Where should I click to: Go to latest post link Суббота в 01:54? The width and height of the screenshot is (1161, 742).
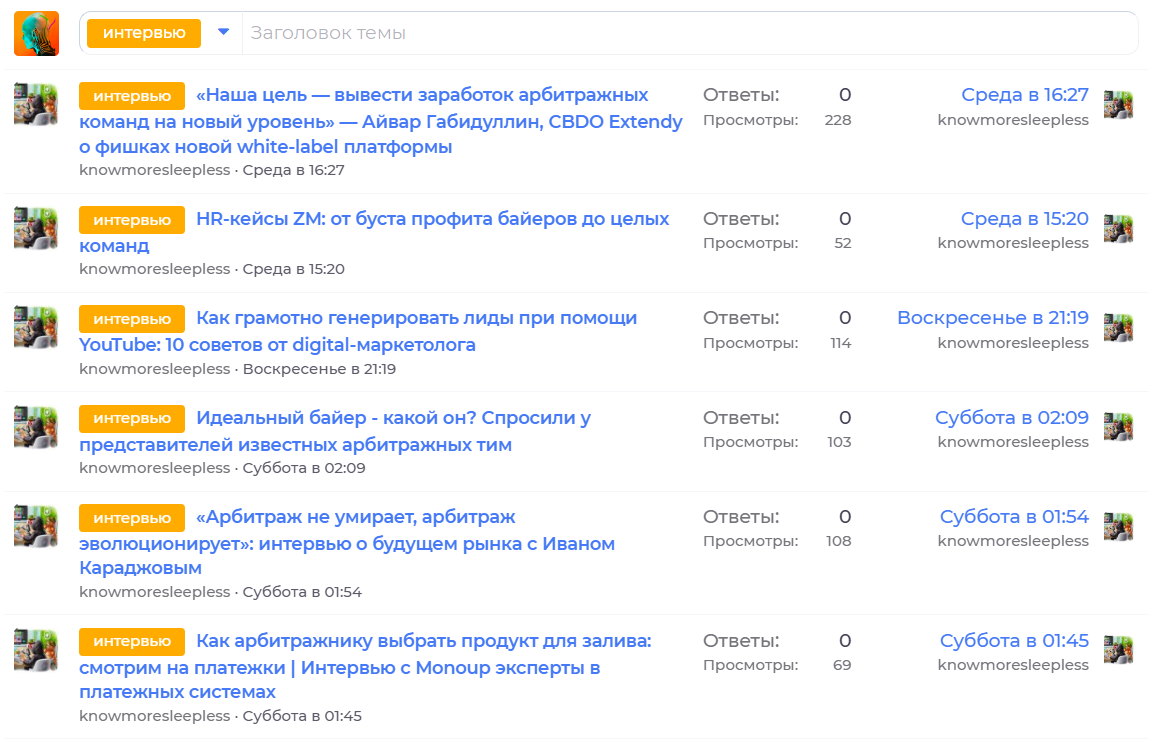[1014, 517]
